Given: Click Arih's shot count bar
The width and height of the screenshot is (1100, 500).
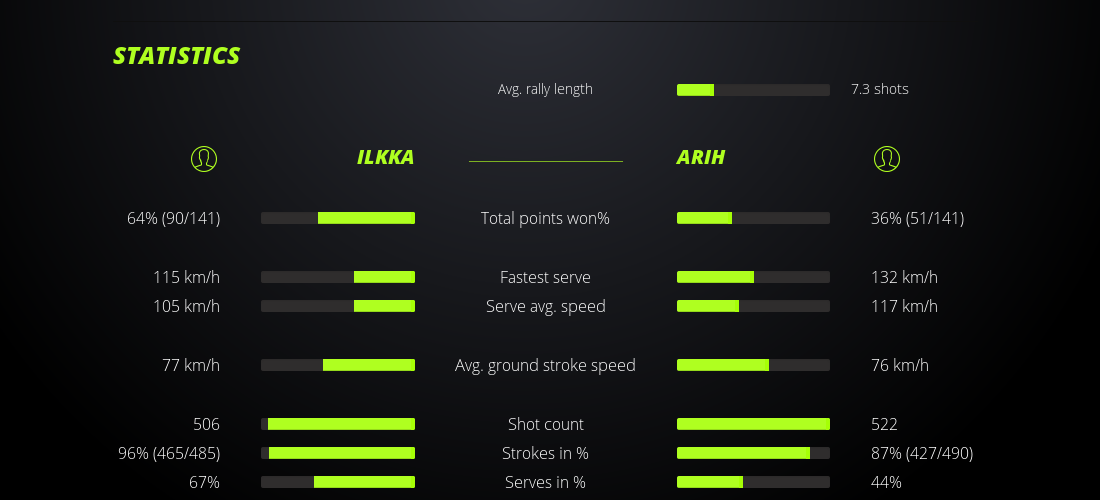Looking at the screenshot, I should pos(753,424).
